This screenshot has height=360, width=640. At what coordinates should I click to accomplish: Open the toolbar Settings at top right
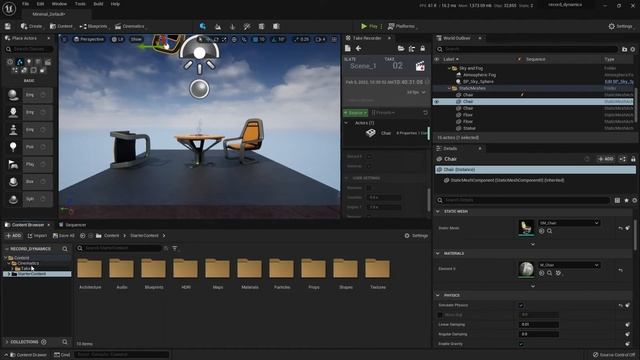click(x=621, y=26)
